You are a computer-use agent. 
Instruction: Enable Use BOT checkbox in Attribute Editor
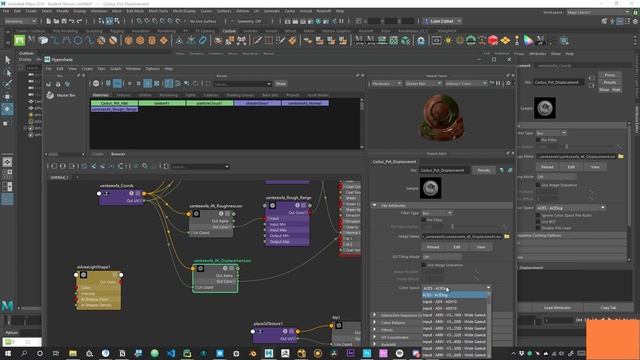[538, 222]
